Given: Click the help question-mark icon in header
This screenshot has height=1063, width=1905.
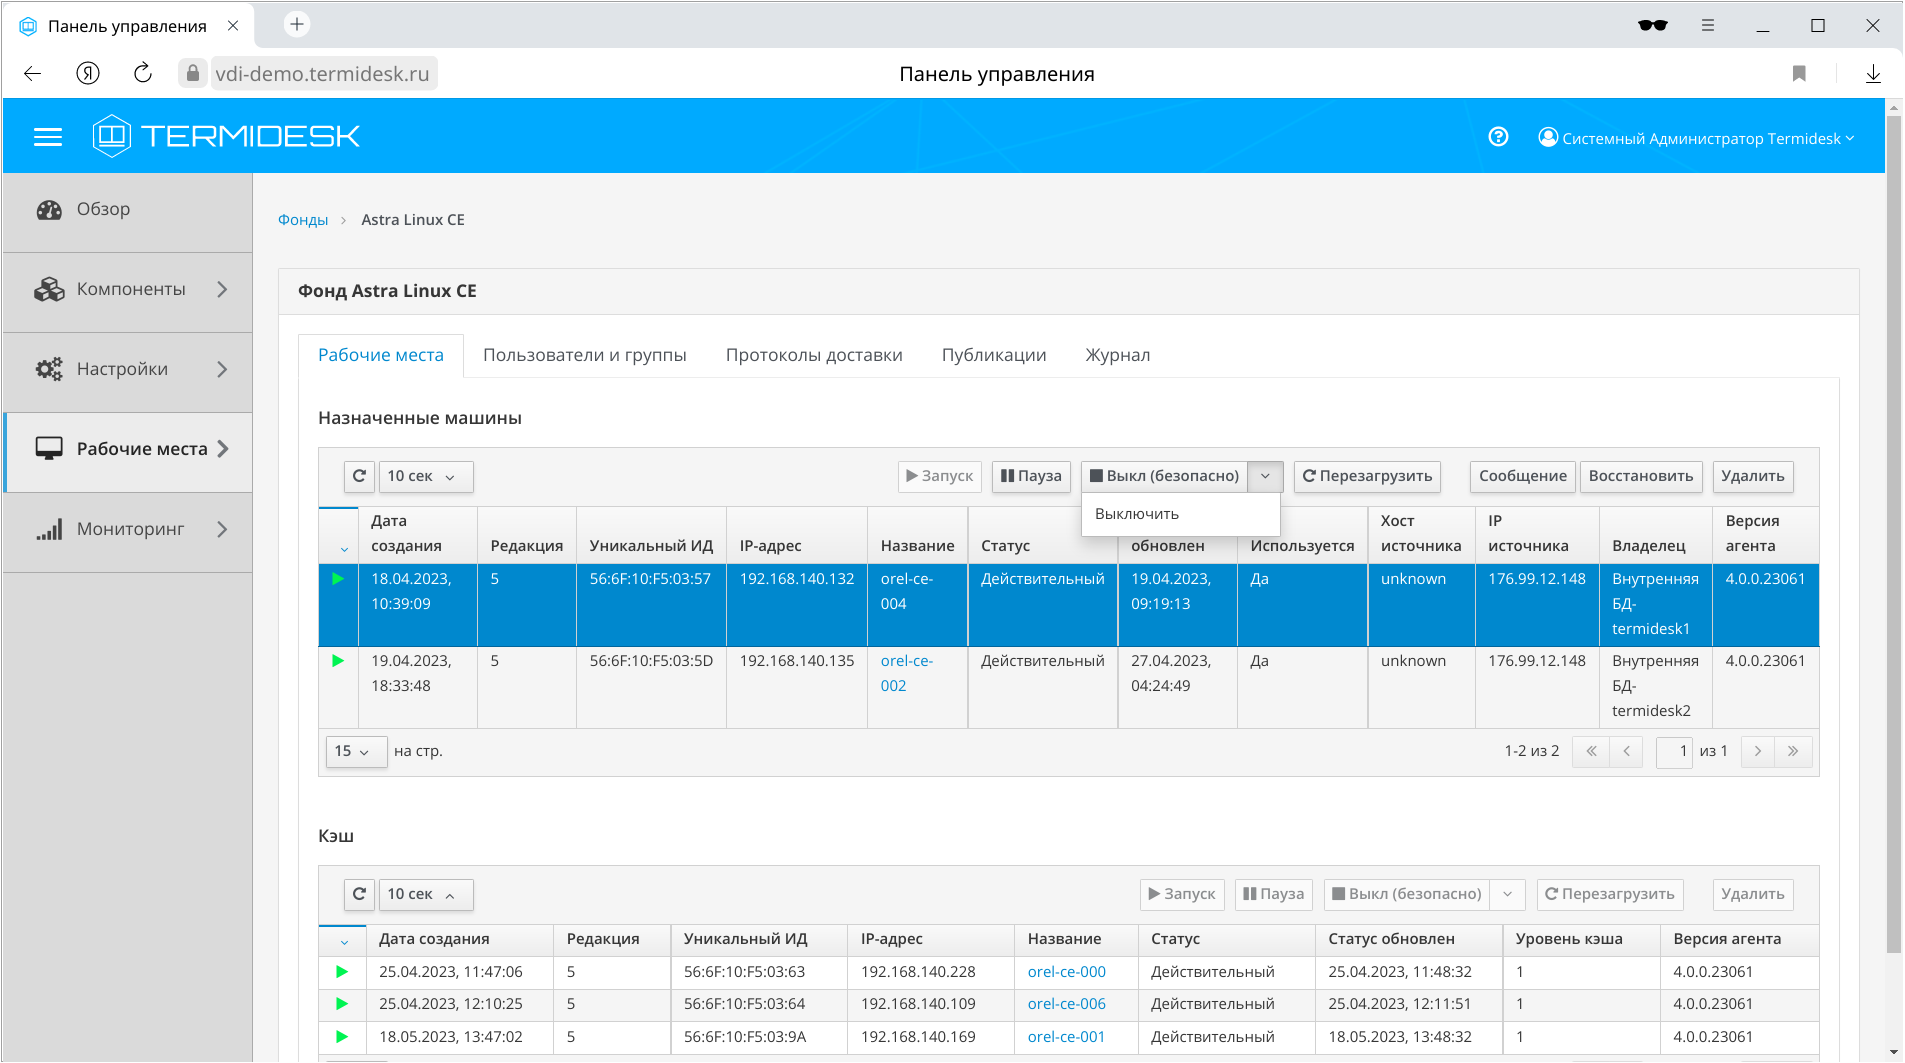Looking at the screenshot, I should pyautogui.click(x=1497, y=137).
